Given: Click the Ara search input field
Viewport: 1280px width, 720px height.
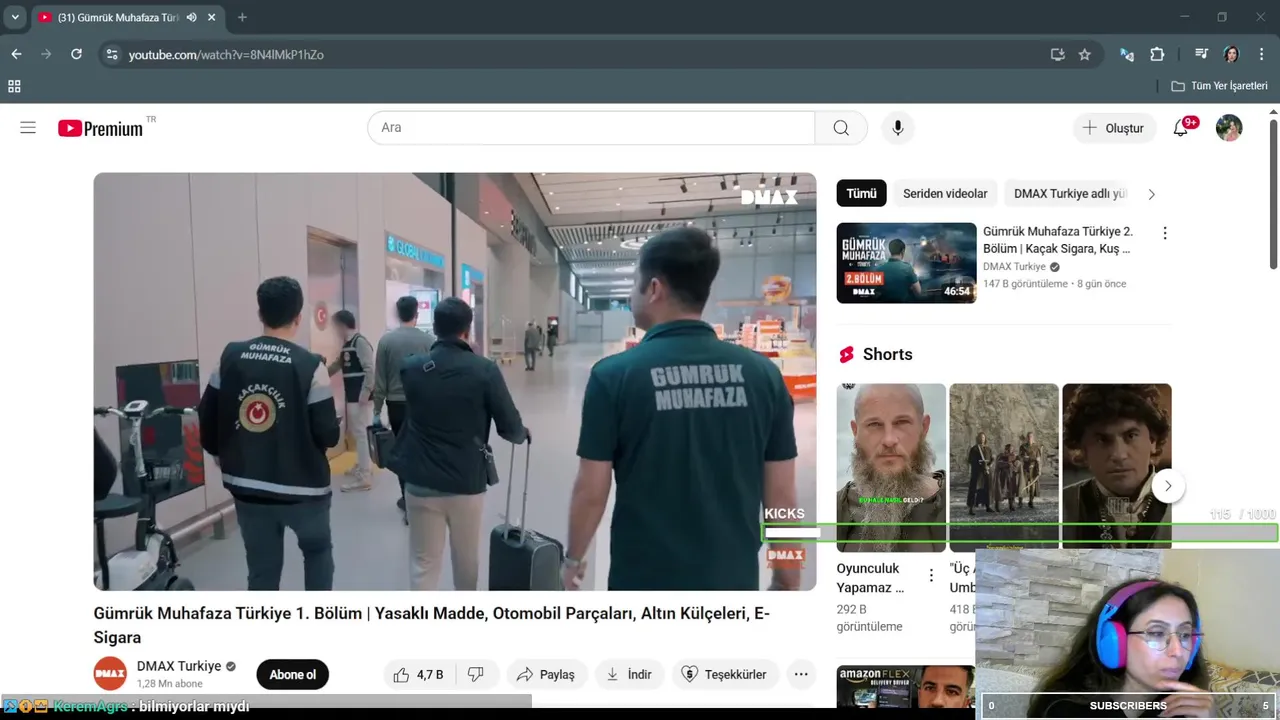Looking at the screenshot, I should pyautogui.click(x=591, y=128).
